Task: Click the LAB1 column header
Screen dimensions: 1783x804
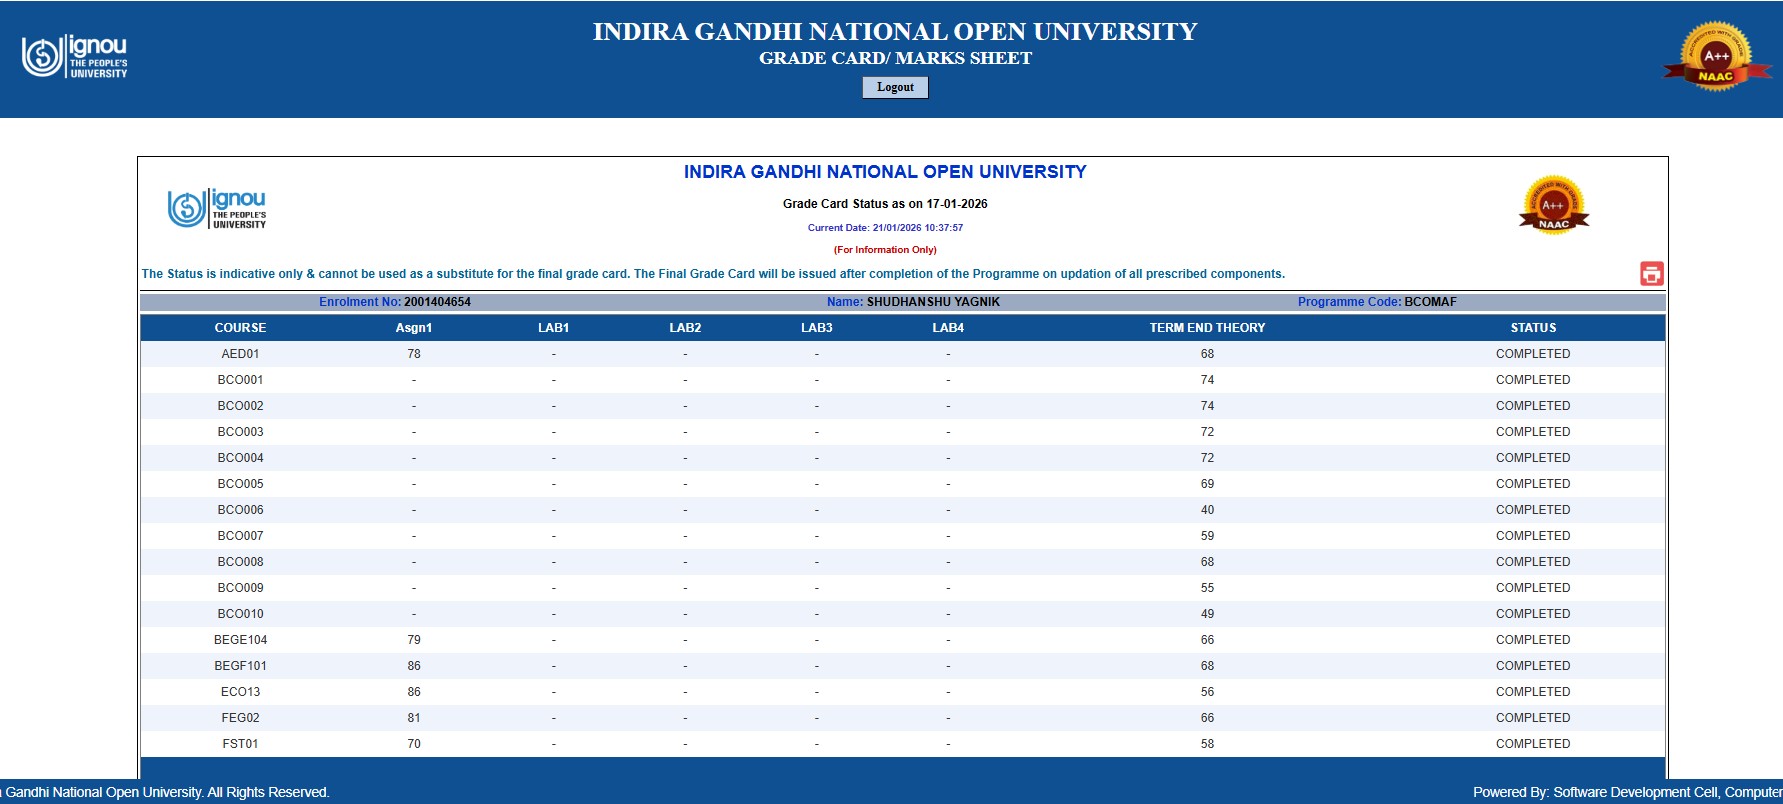Action: click(x=553, y=328)
